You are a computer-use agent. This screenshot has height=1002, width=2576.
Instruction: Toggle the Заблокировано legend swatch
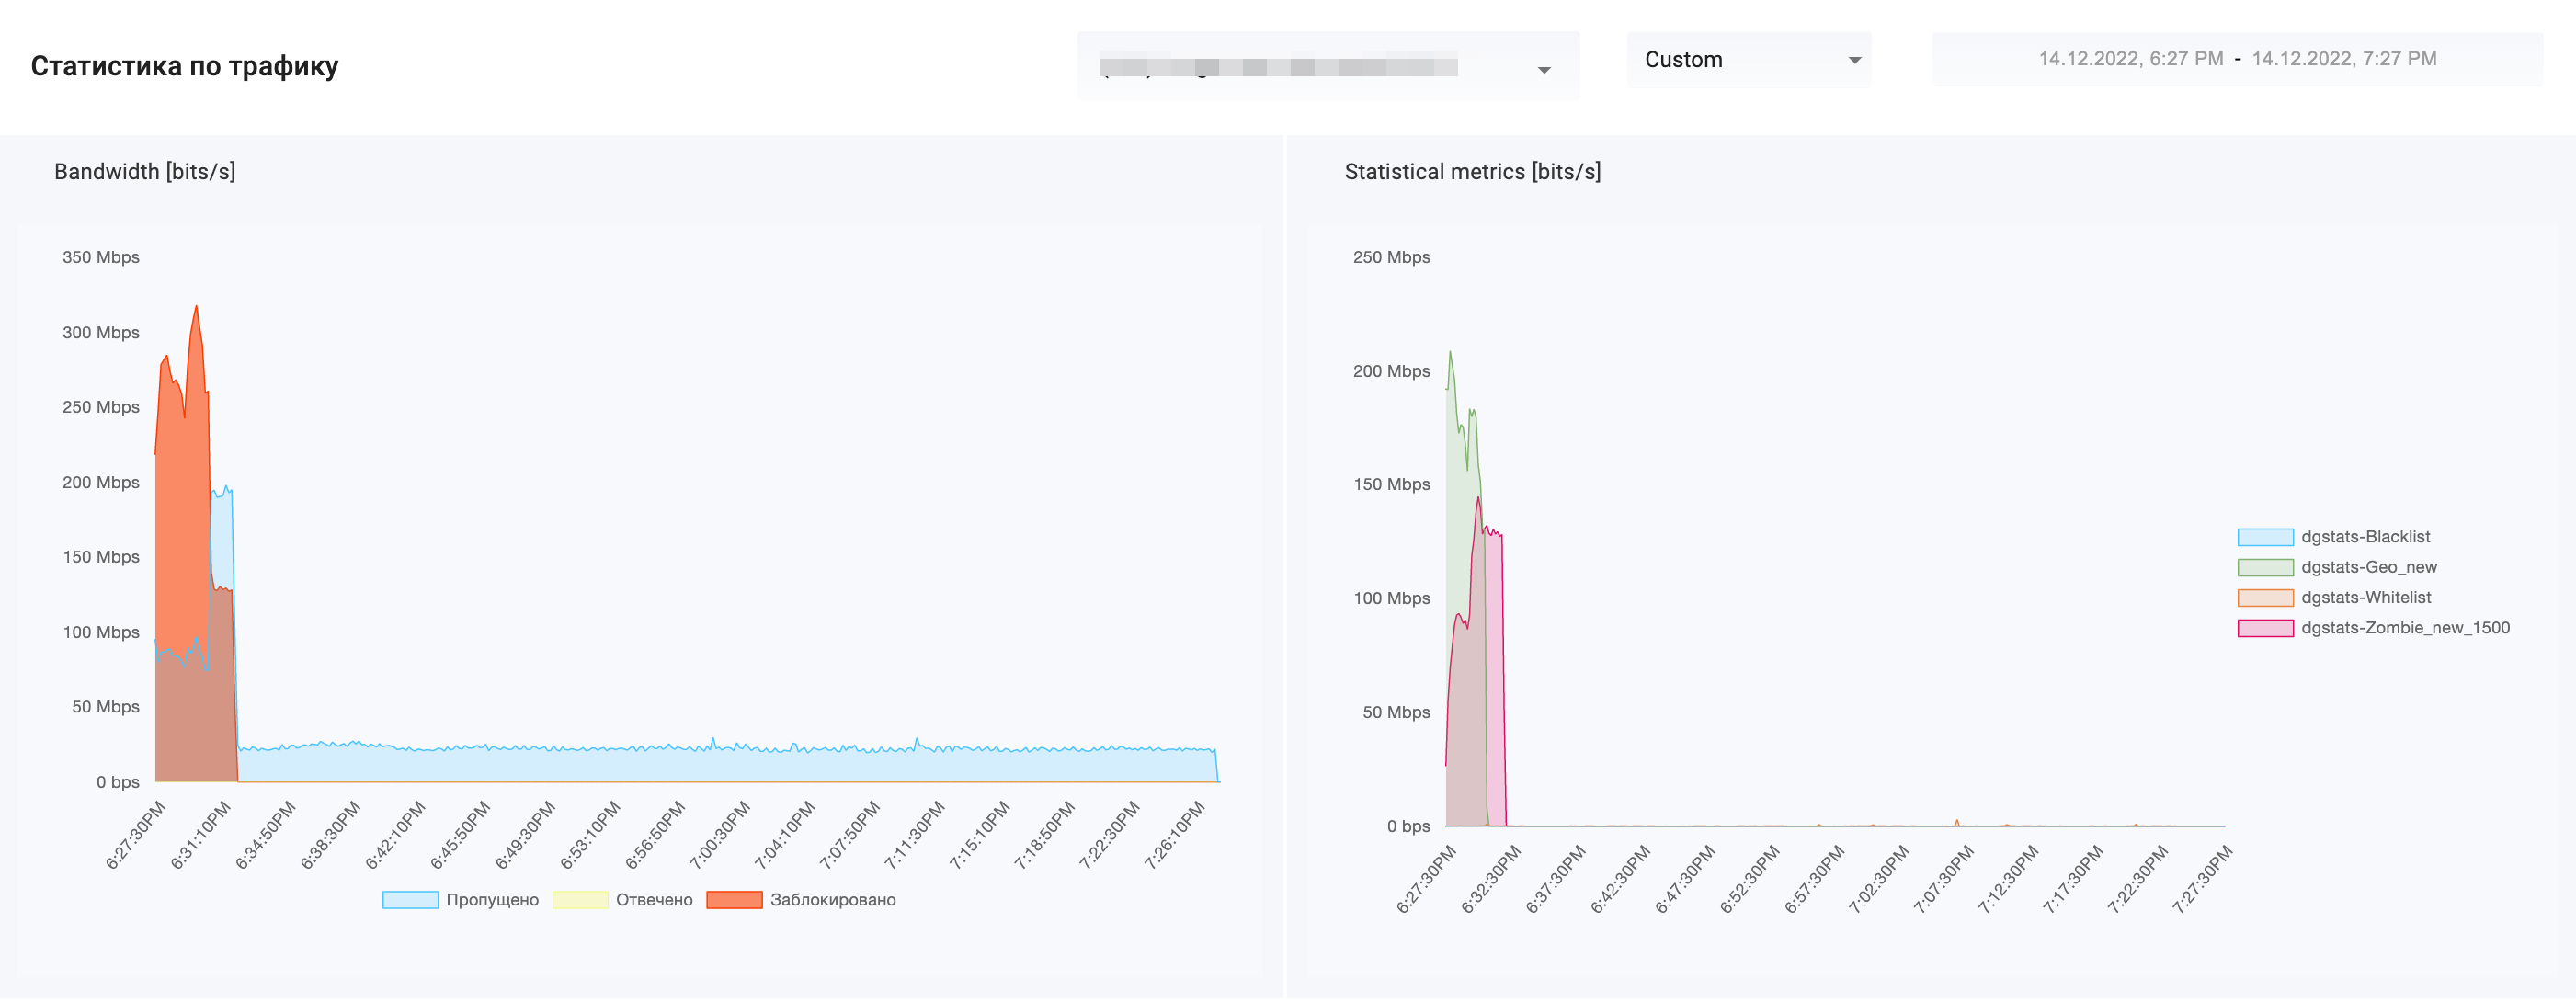click(x=734, y=900)
